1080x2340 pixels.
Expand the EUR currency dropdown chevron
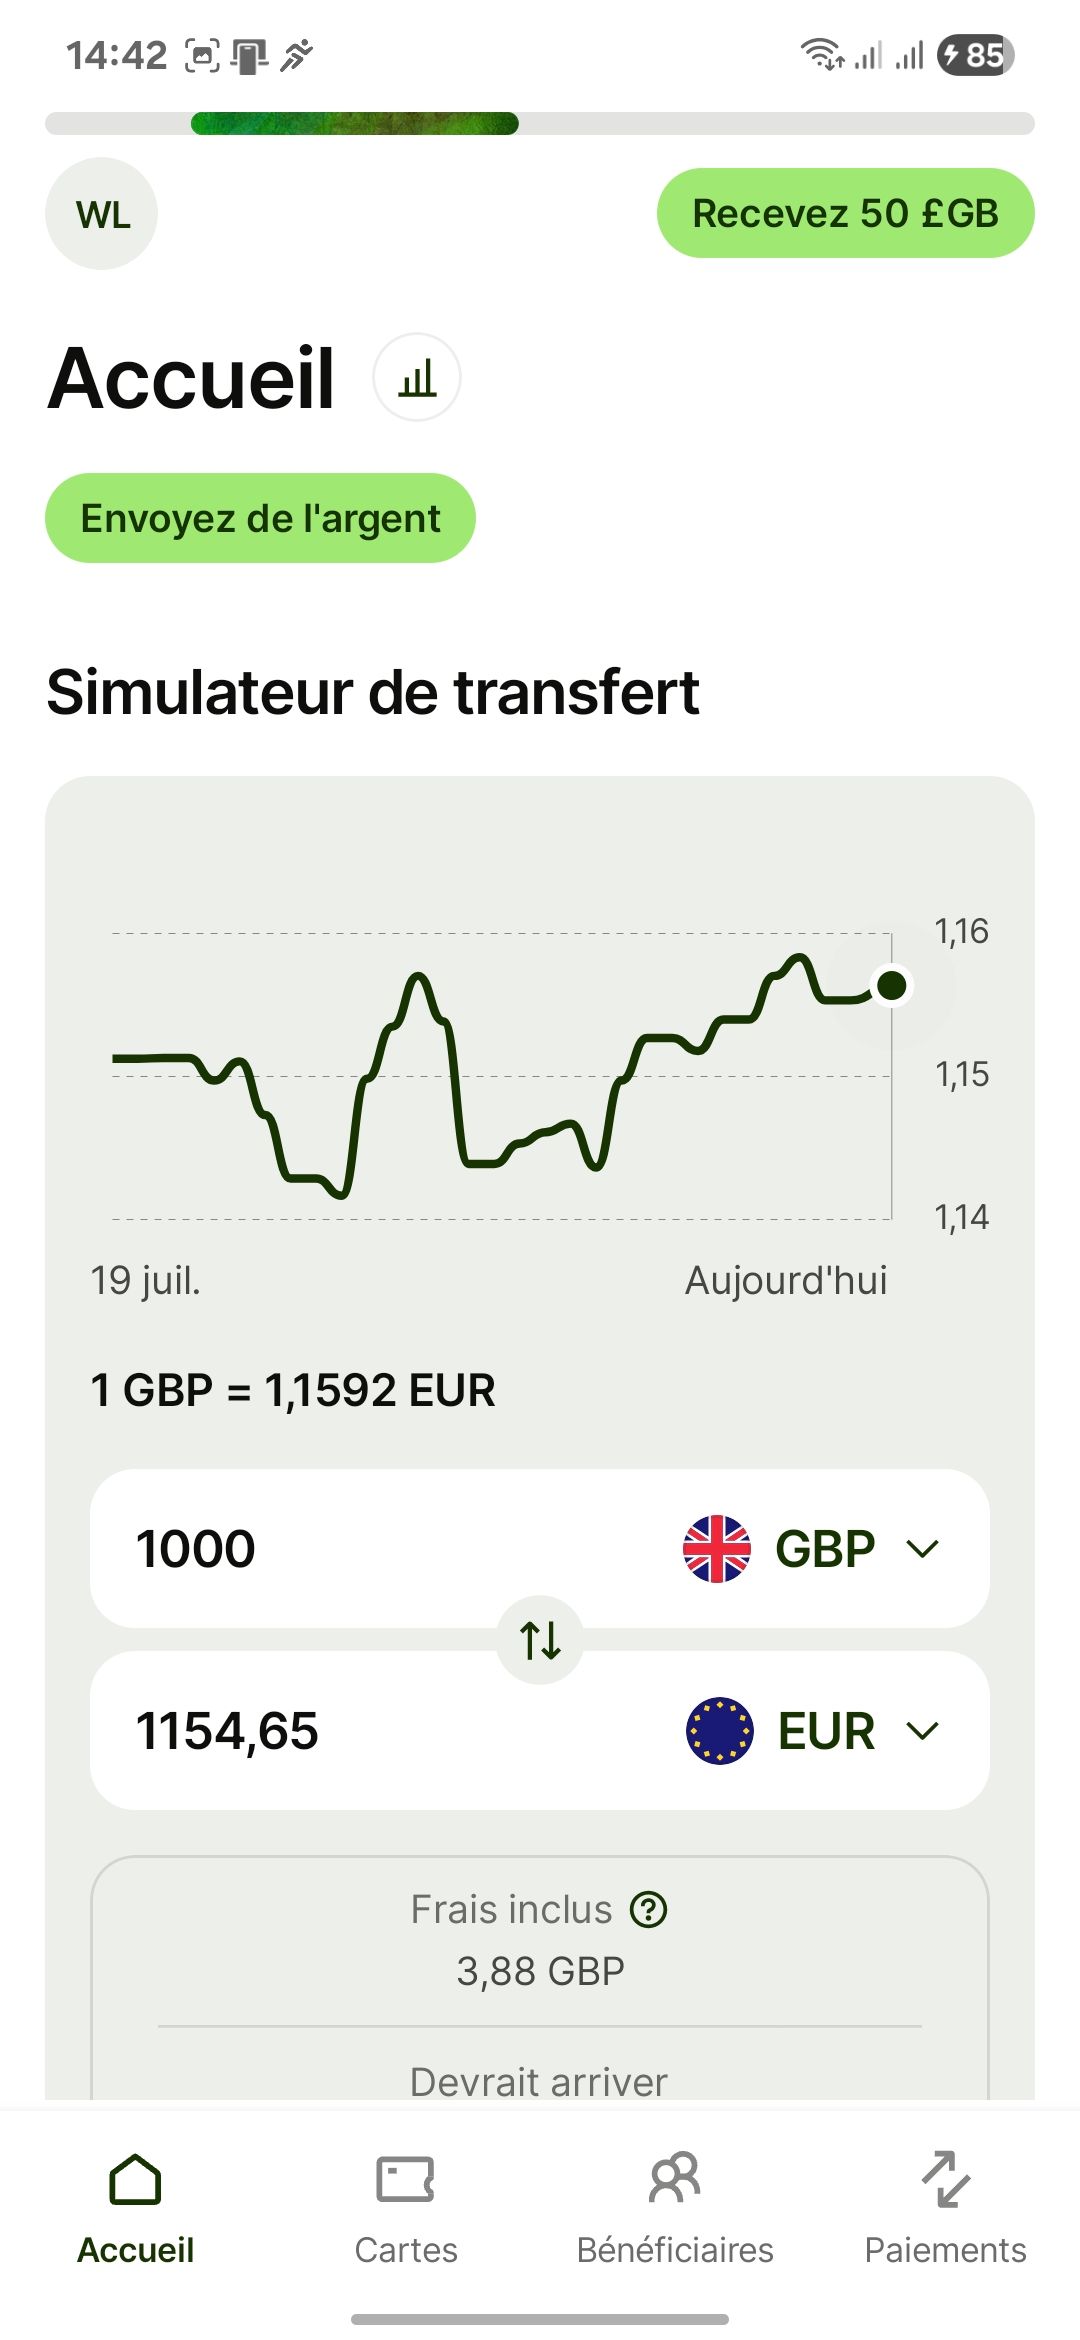click(x=922, y=1731)
